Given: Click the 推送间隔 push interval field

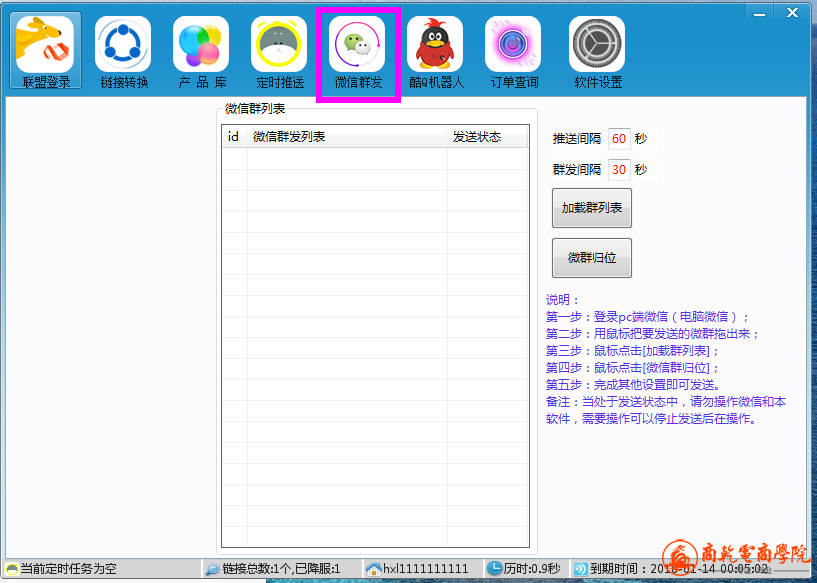Looking at the screenshot, I should pyautogui.click(x=619, y=139).
